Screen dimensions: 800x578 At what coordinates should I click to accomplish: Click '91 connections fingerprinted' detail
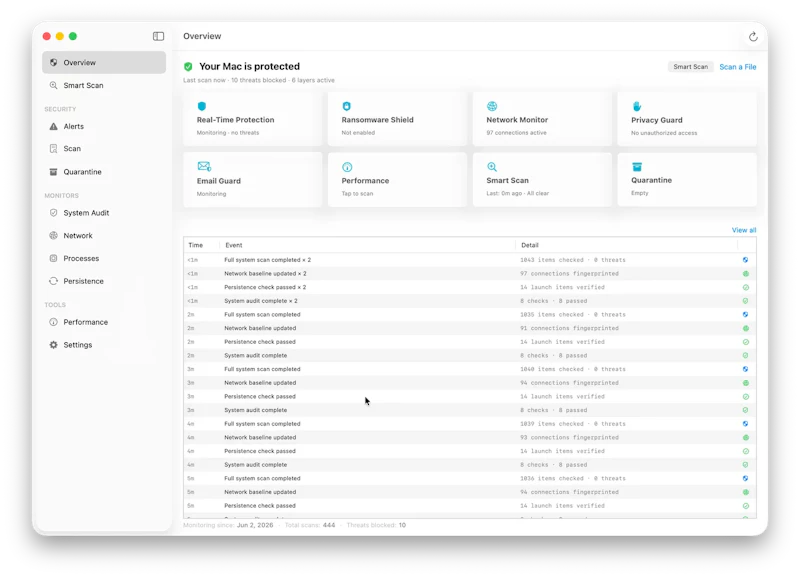[x=569, y=329]
